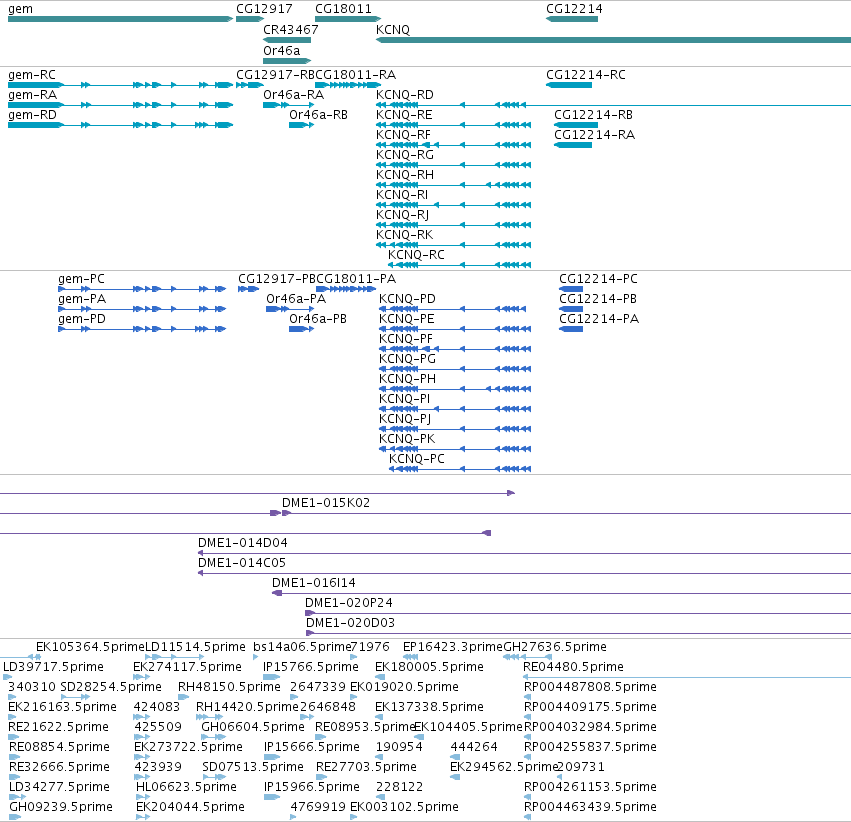851x822 pixels.
Task: Select KCNQ-PI protein label
Action: pos(404,398)
